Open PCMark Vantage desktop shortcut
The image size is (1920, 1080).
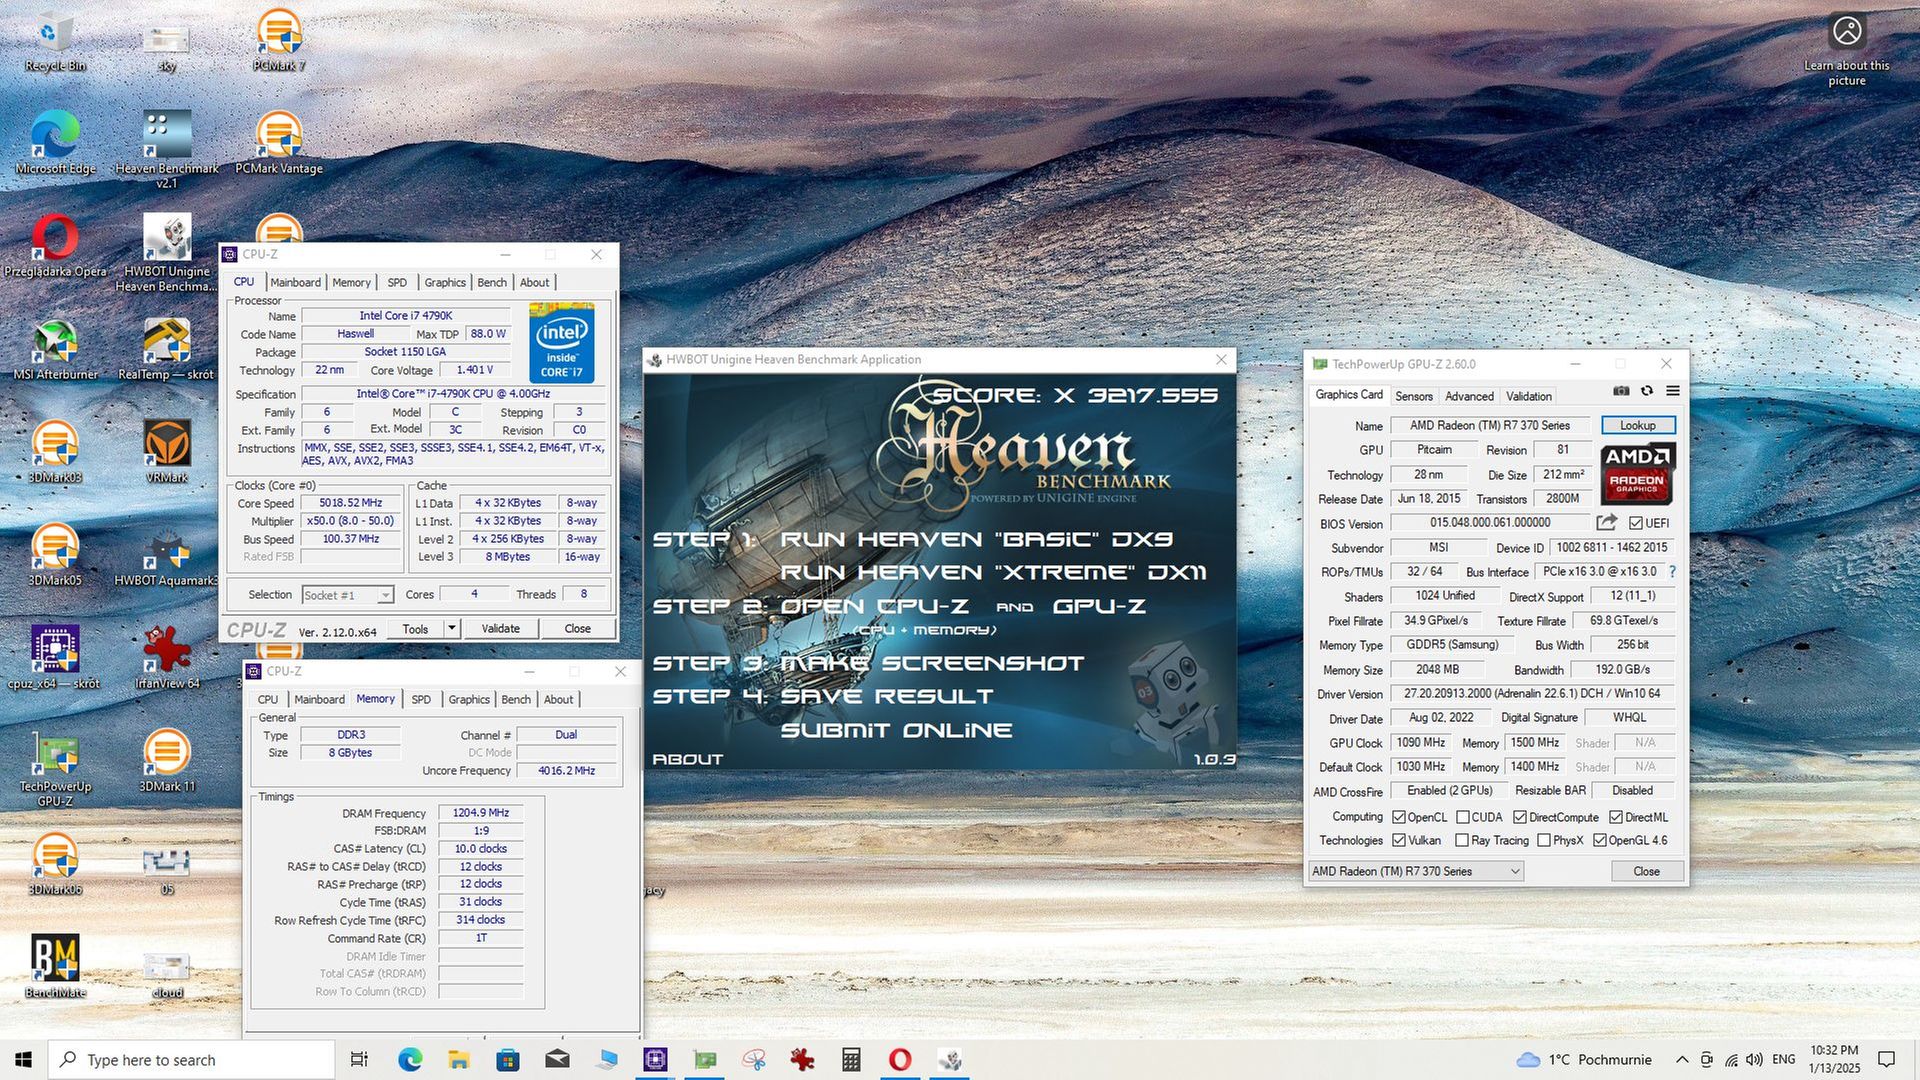[279, 143]
